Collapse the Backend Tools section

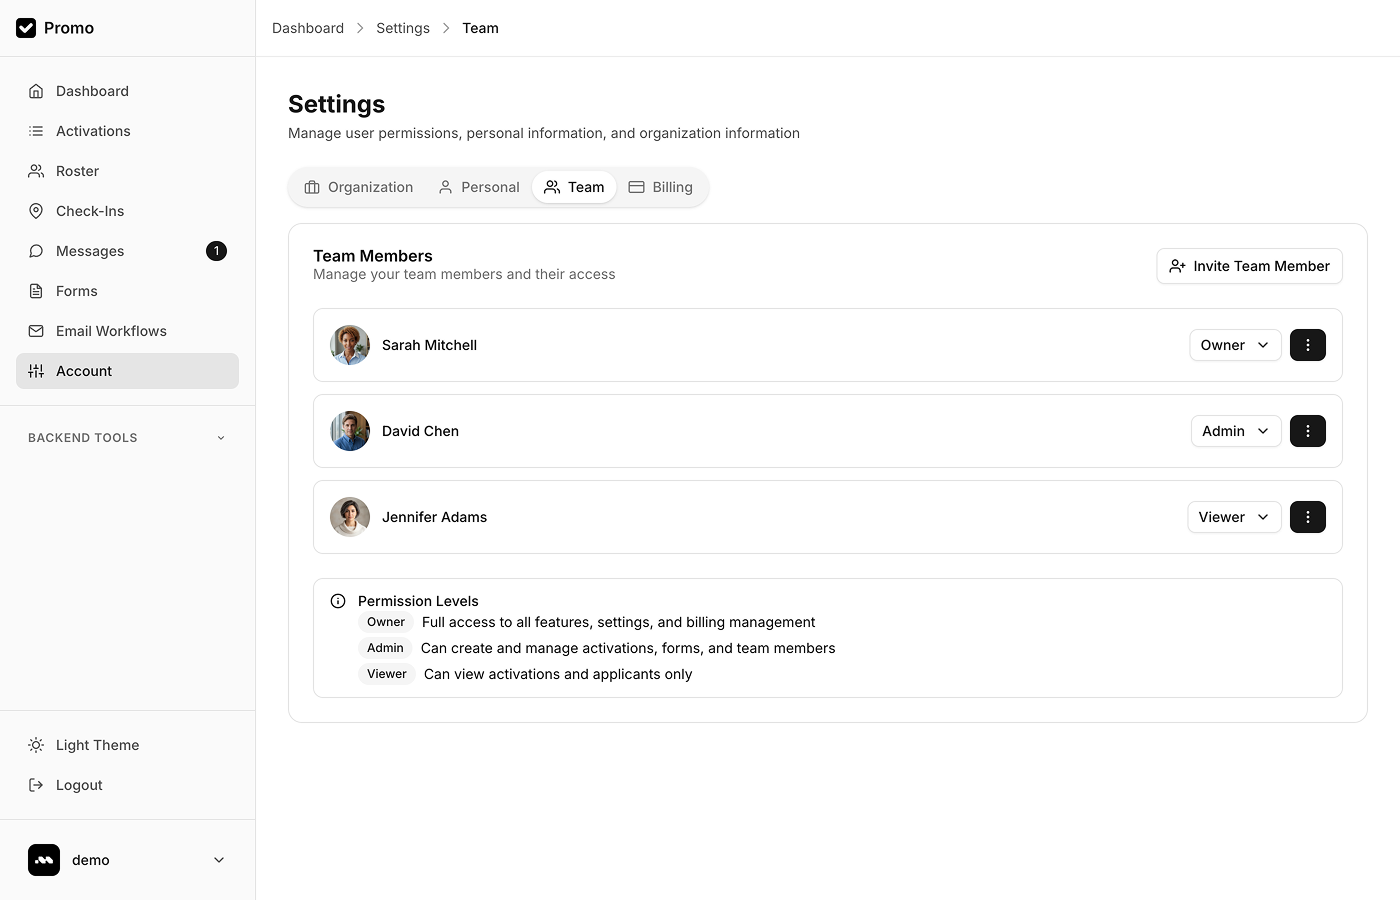click(x=220, y=437)
